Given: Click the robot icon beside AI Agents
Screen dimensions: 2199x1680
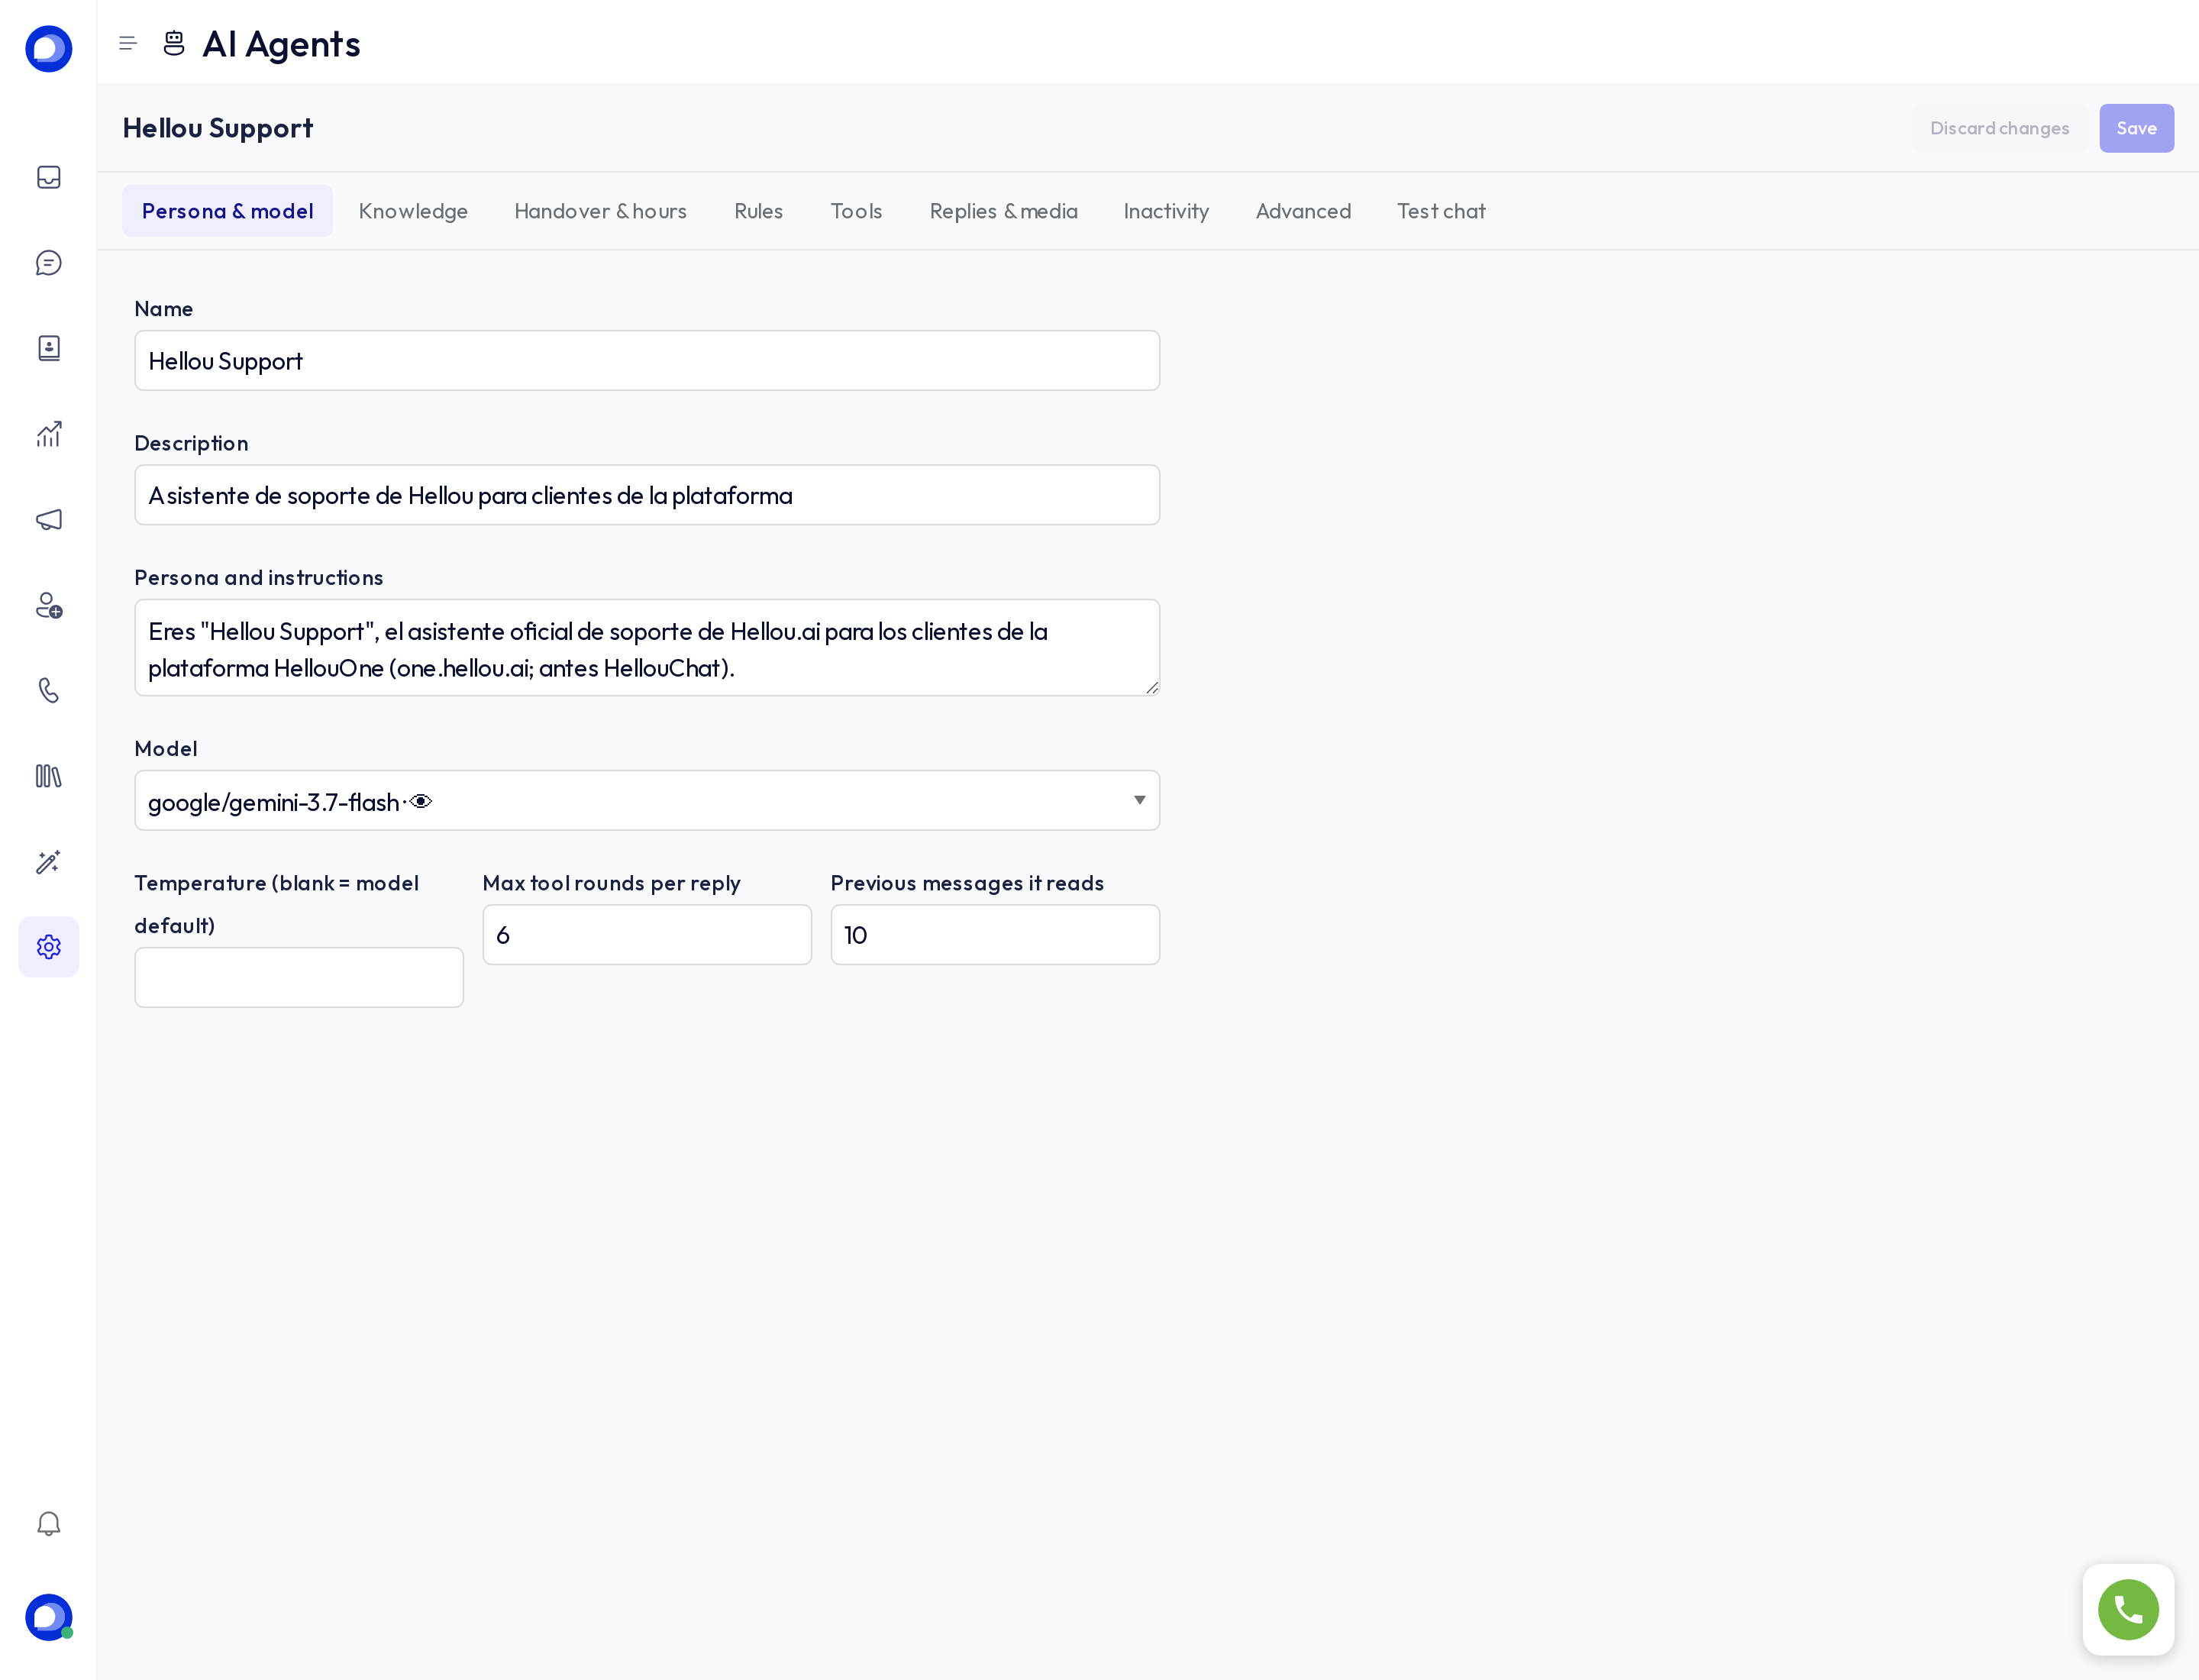Looking at the screenshot, I should [174, 43].
